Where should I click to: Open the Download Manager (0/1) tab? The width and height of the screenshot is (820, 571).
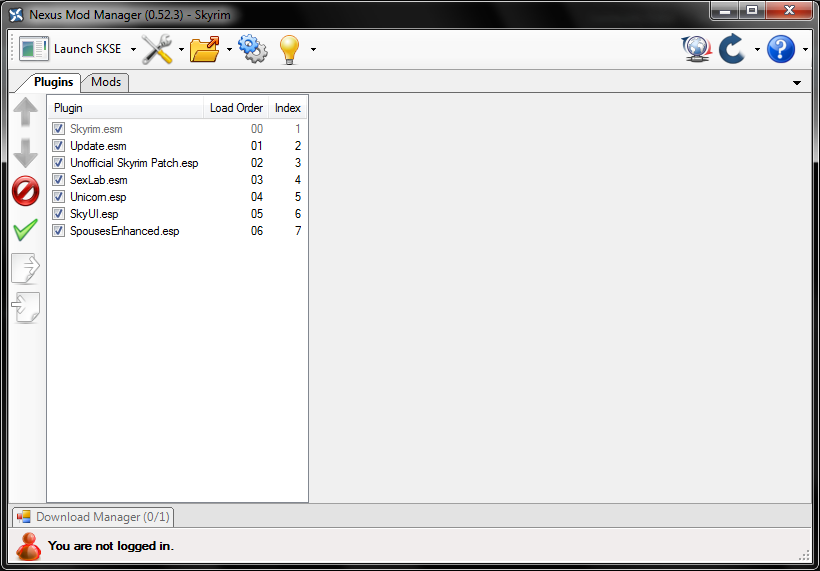[x=93, y=517]
